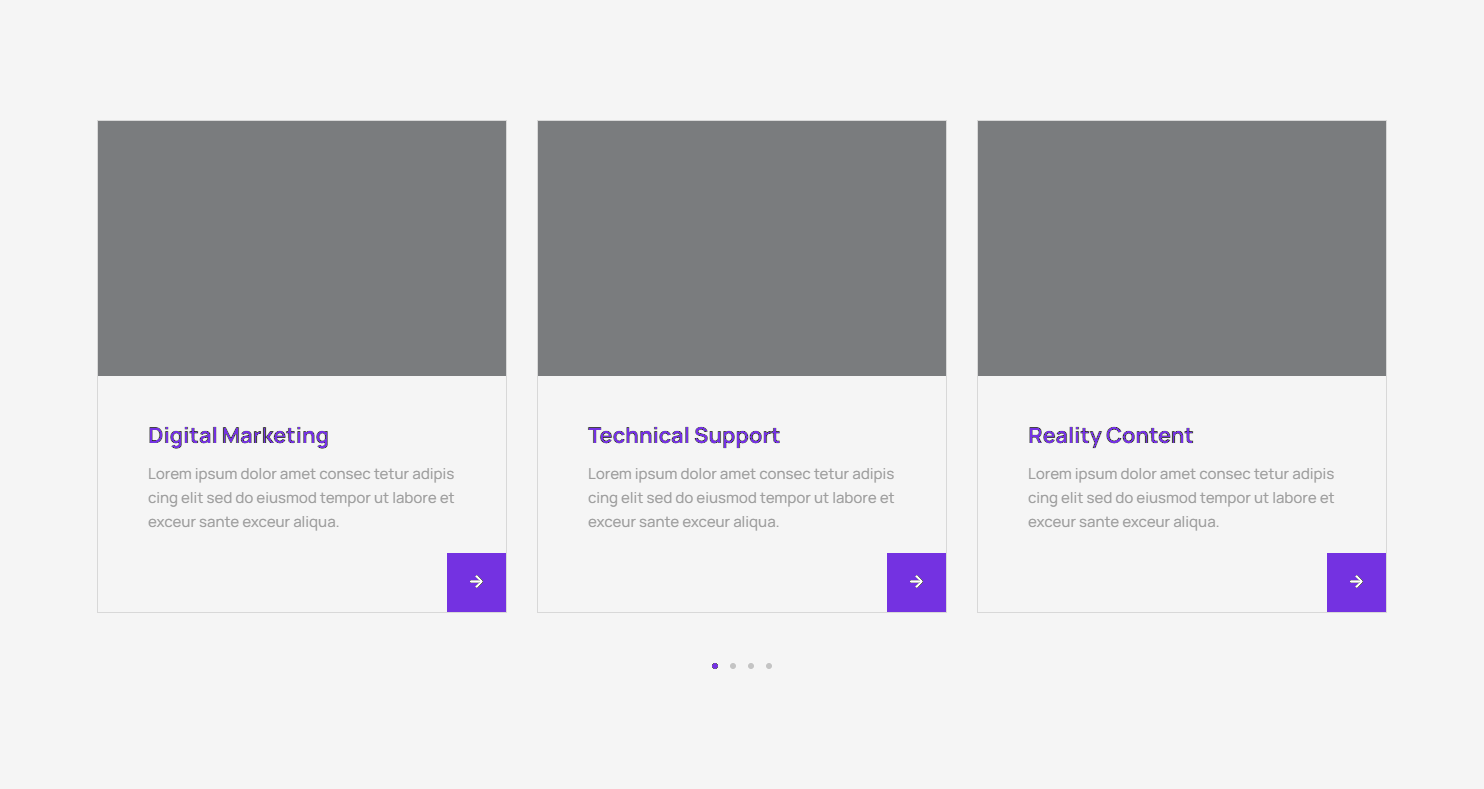The width and height of the screenshot is (1484, 789).
Task: Click the description text under Digital Marketing
Action: point(301,498)
